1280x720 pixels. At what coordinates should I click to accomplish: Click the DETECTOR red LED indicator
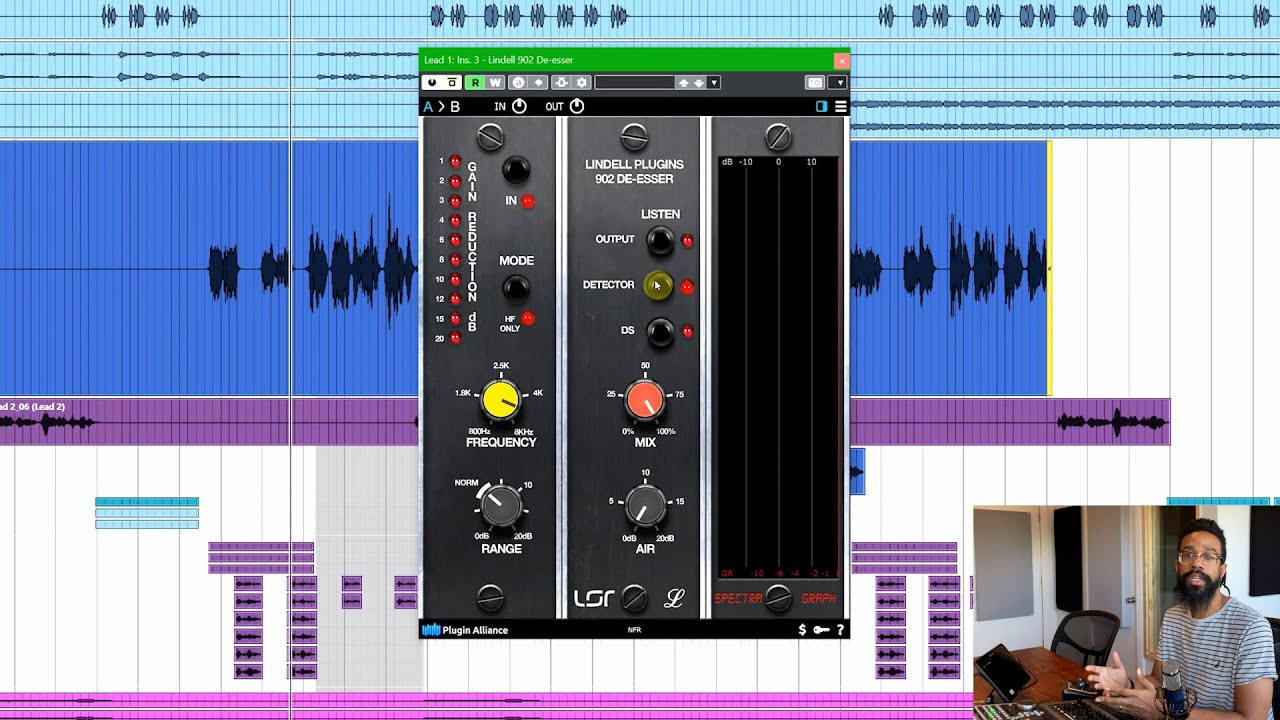(x=687, y=287)
